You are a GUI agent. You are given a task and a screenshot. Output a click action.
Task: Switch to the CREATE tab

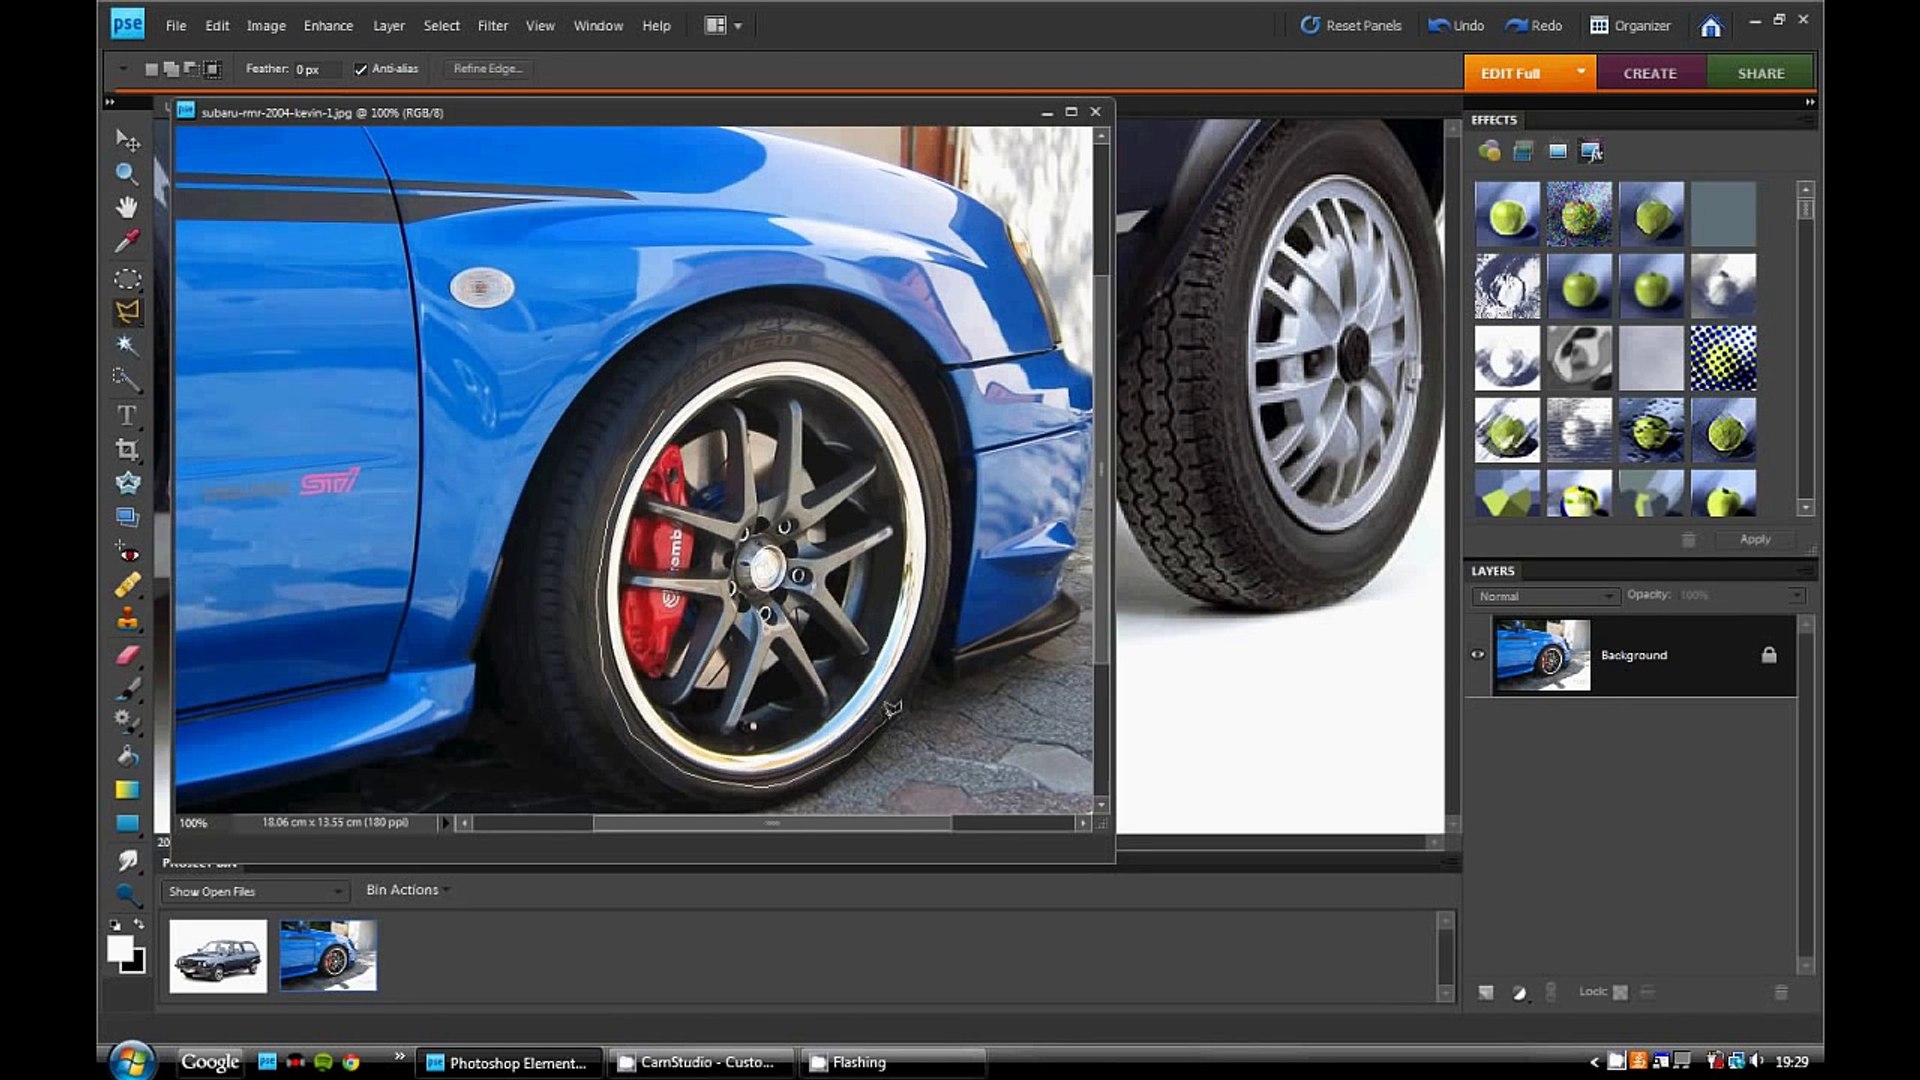[1649, 73]
